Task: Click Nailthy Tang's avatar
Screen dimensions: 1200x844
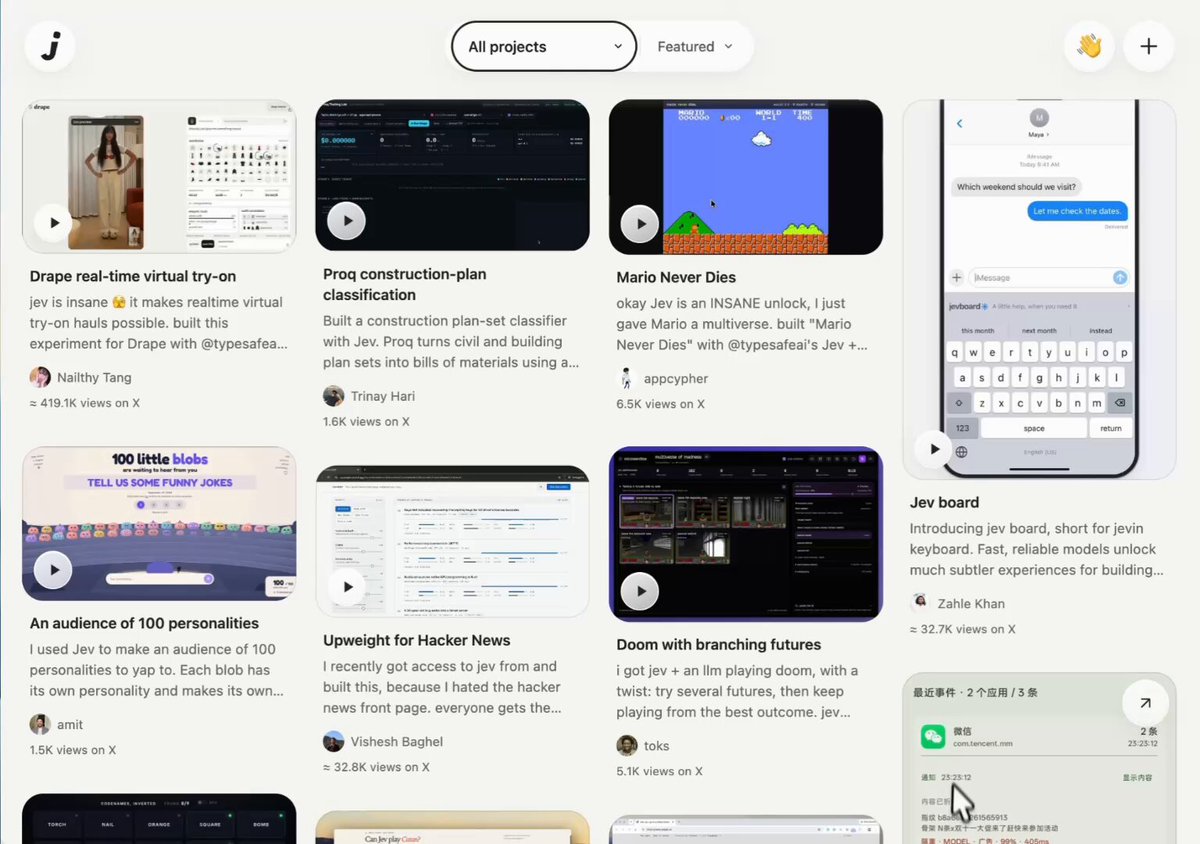Action: pyautogui.click(x=40, y=377)
